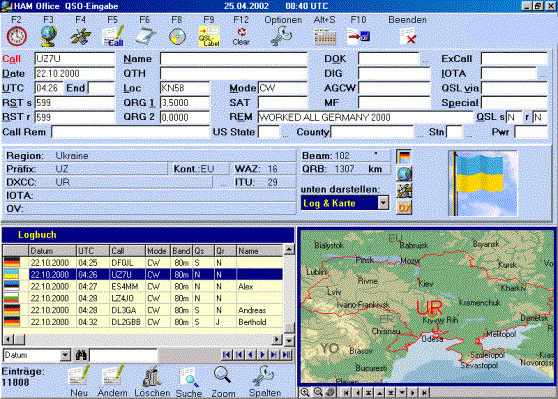Click the icon above the DX button

[x=404, y=190]
